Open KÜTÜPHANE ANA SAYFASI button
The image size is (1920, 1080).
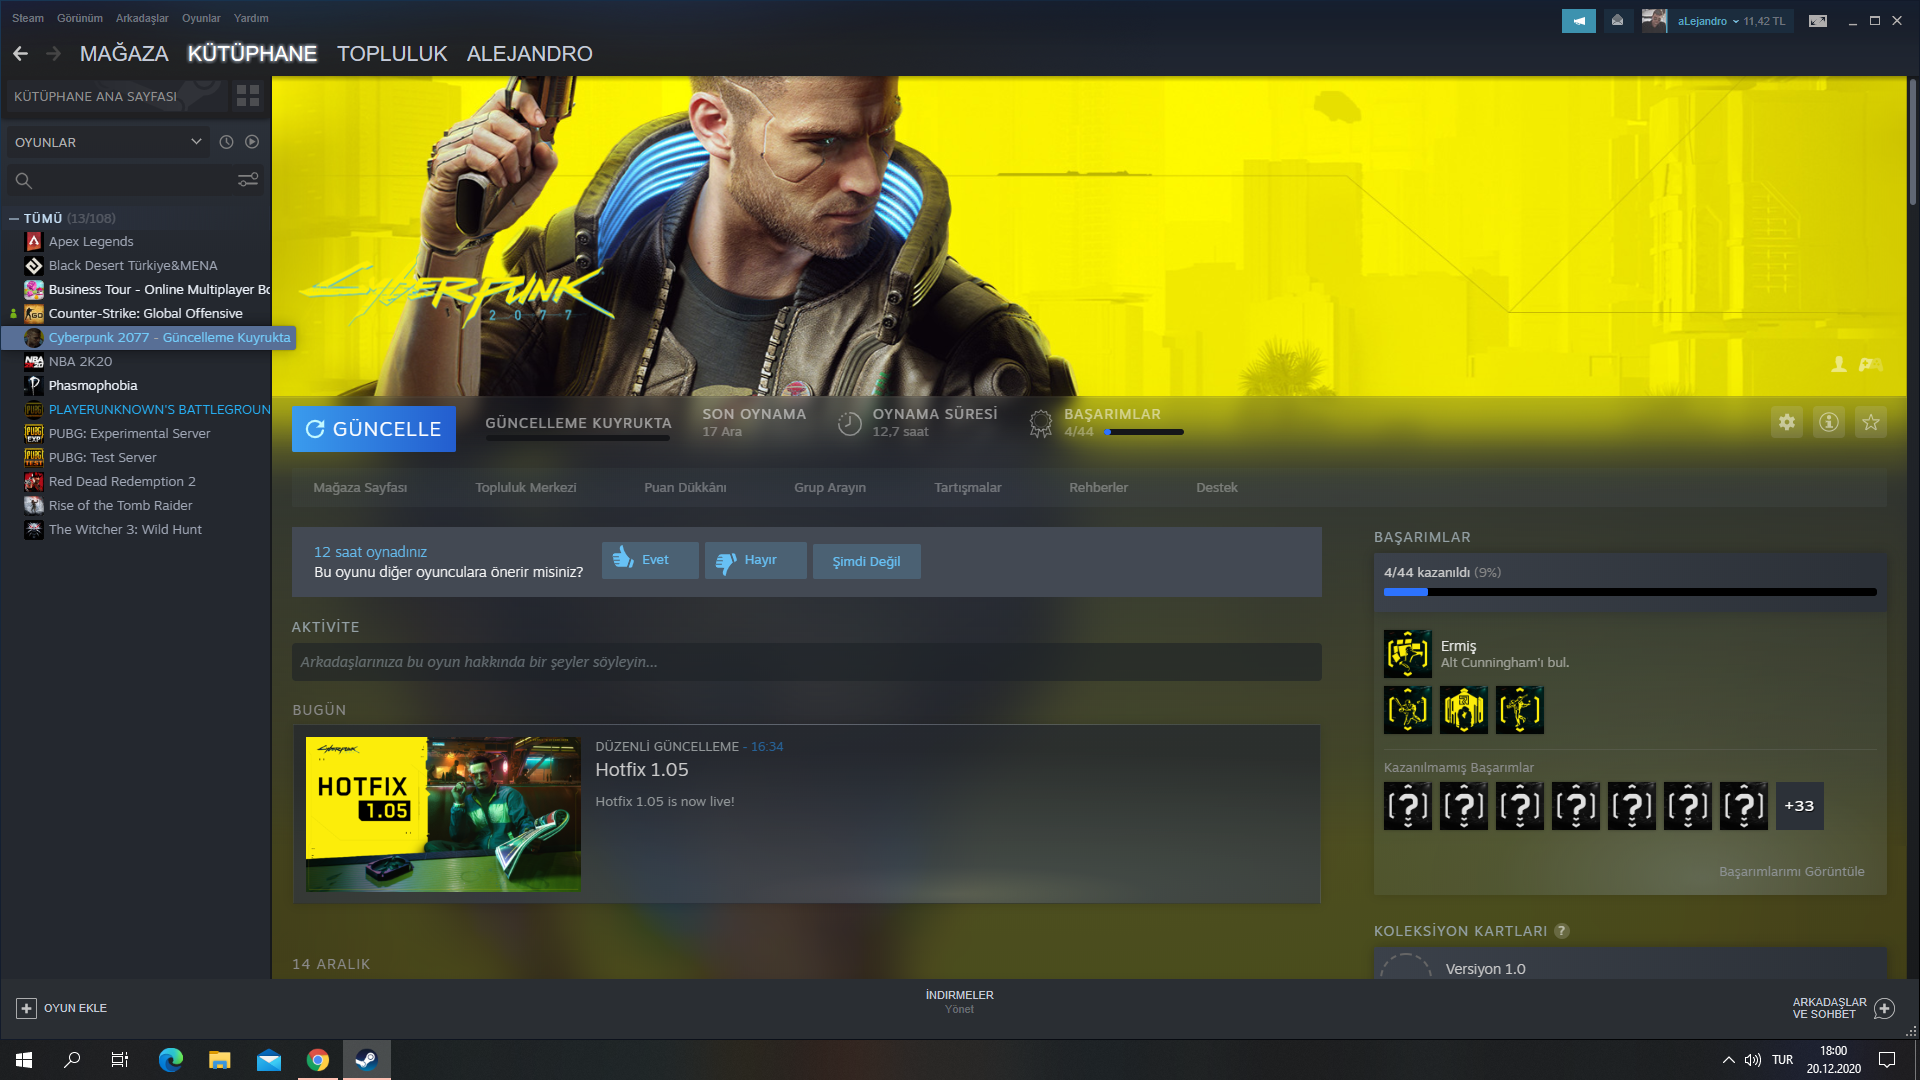coord(115,96)
